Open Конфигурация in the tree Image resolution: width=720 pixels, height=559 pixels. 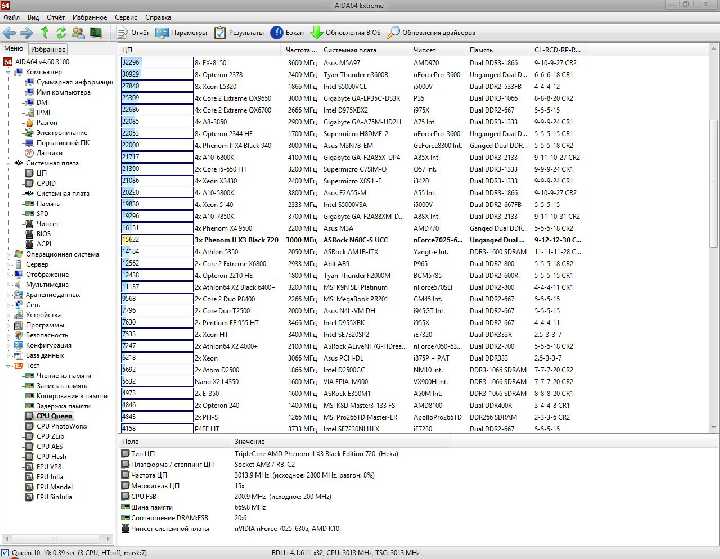pos(43,345)
